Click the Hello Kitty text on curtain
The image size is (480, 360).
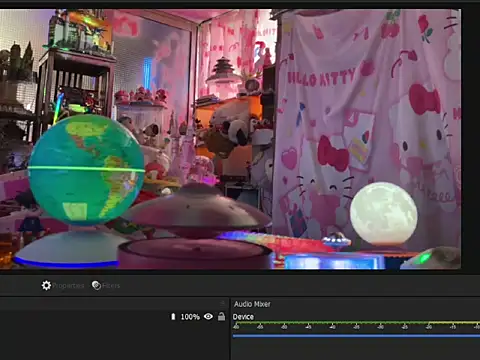[x=321, y=78]
